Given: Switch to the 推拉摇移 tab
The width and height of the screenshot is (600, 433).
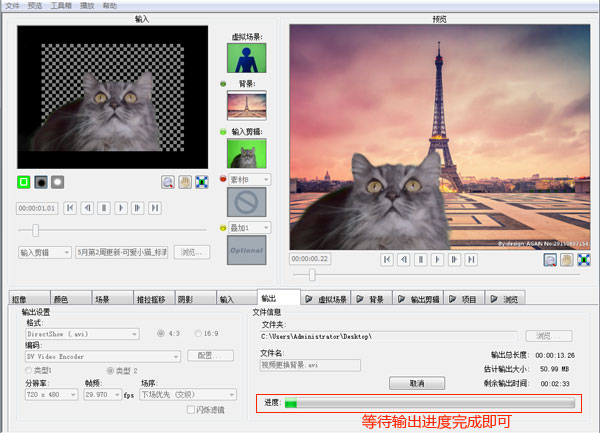Looking at the screenshot, I should pos(154,299).
